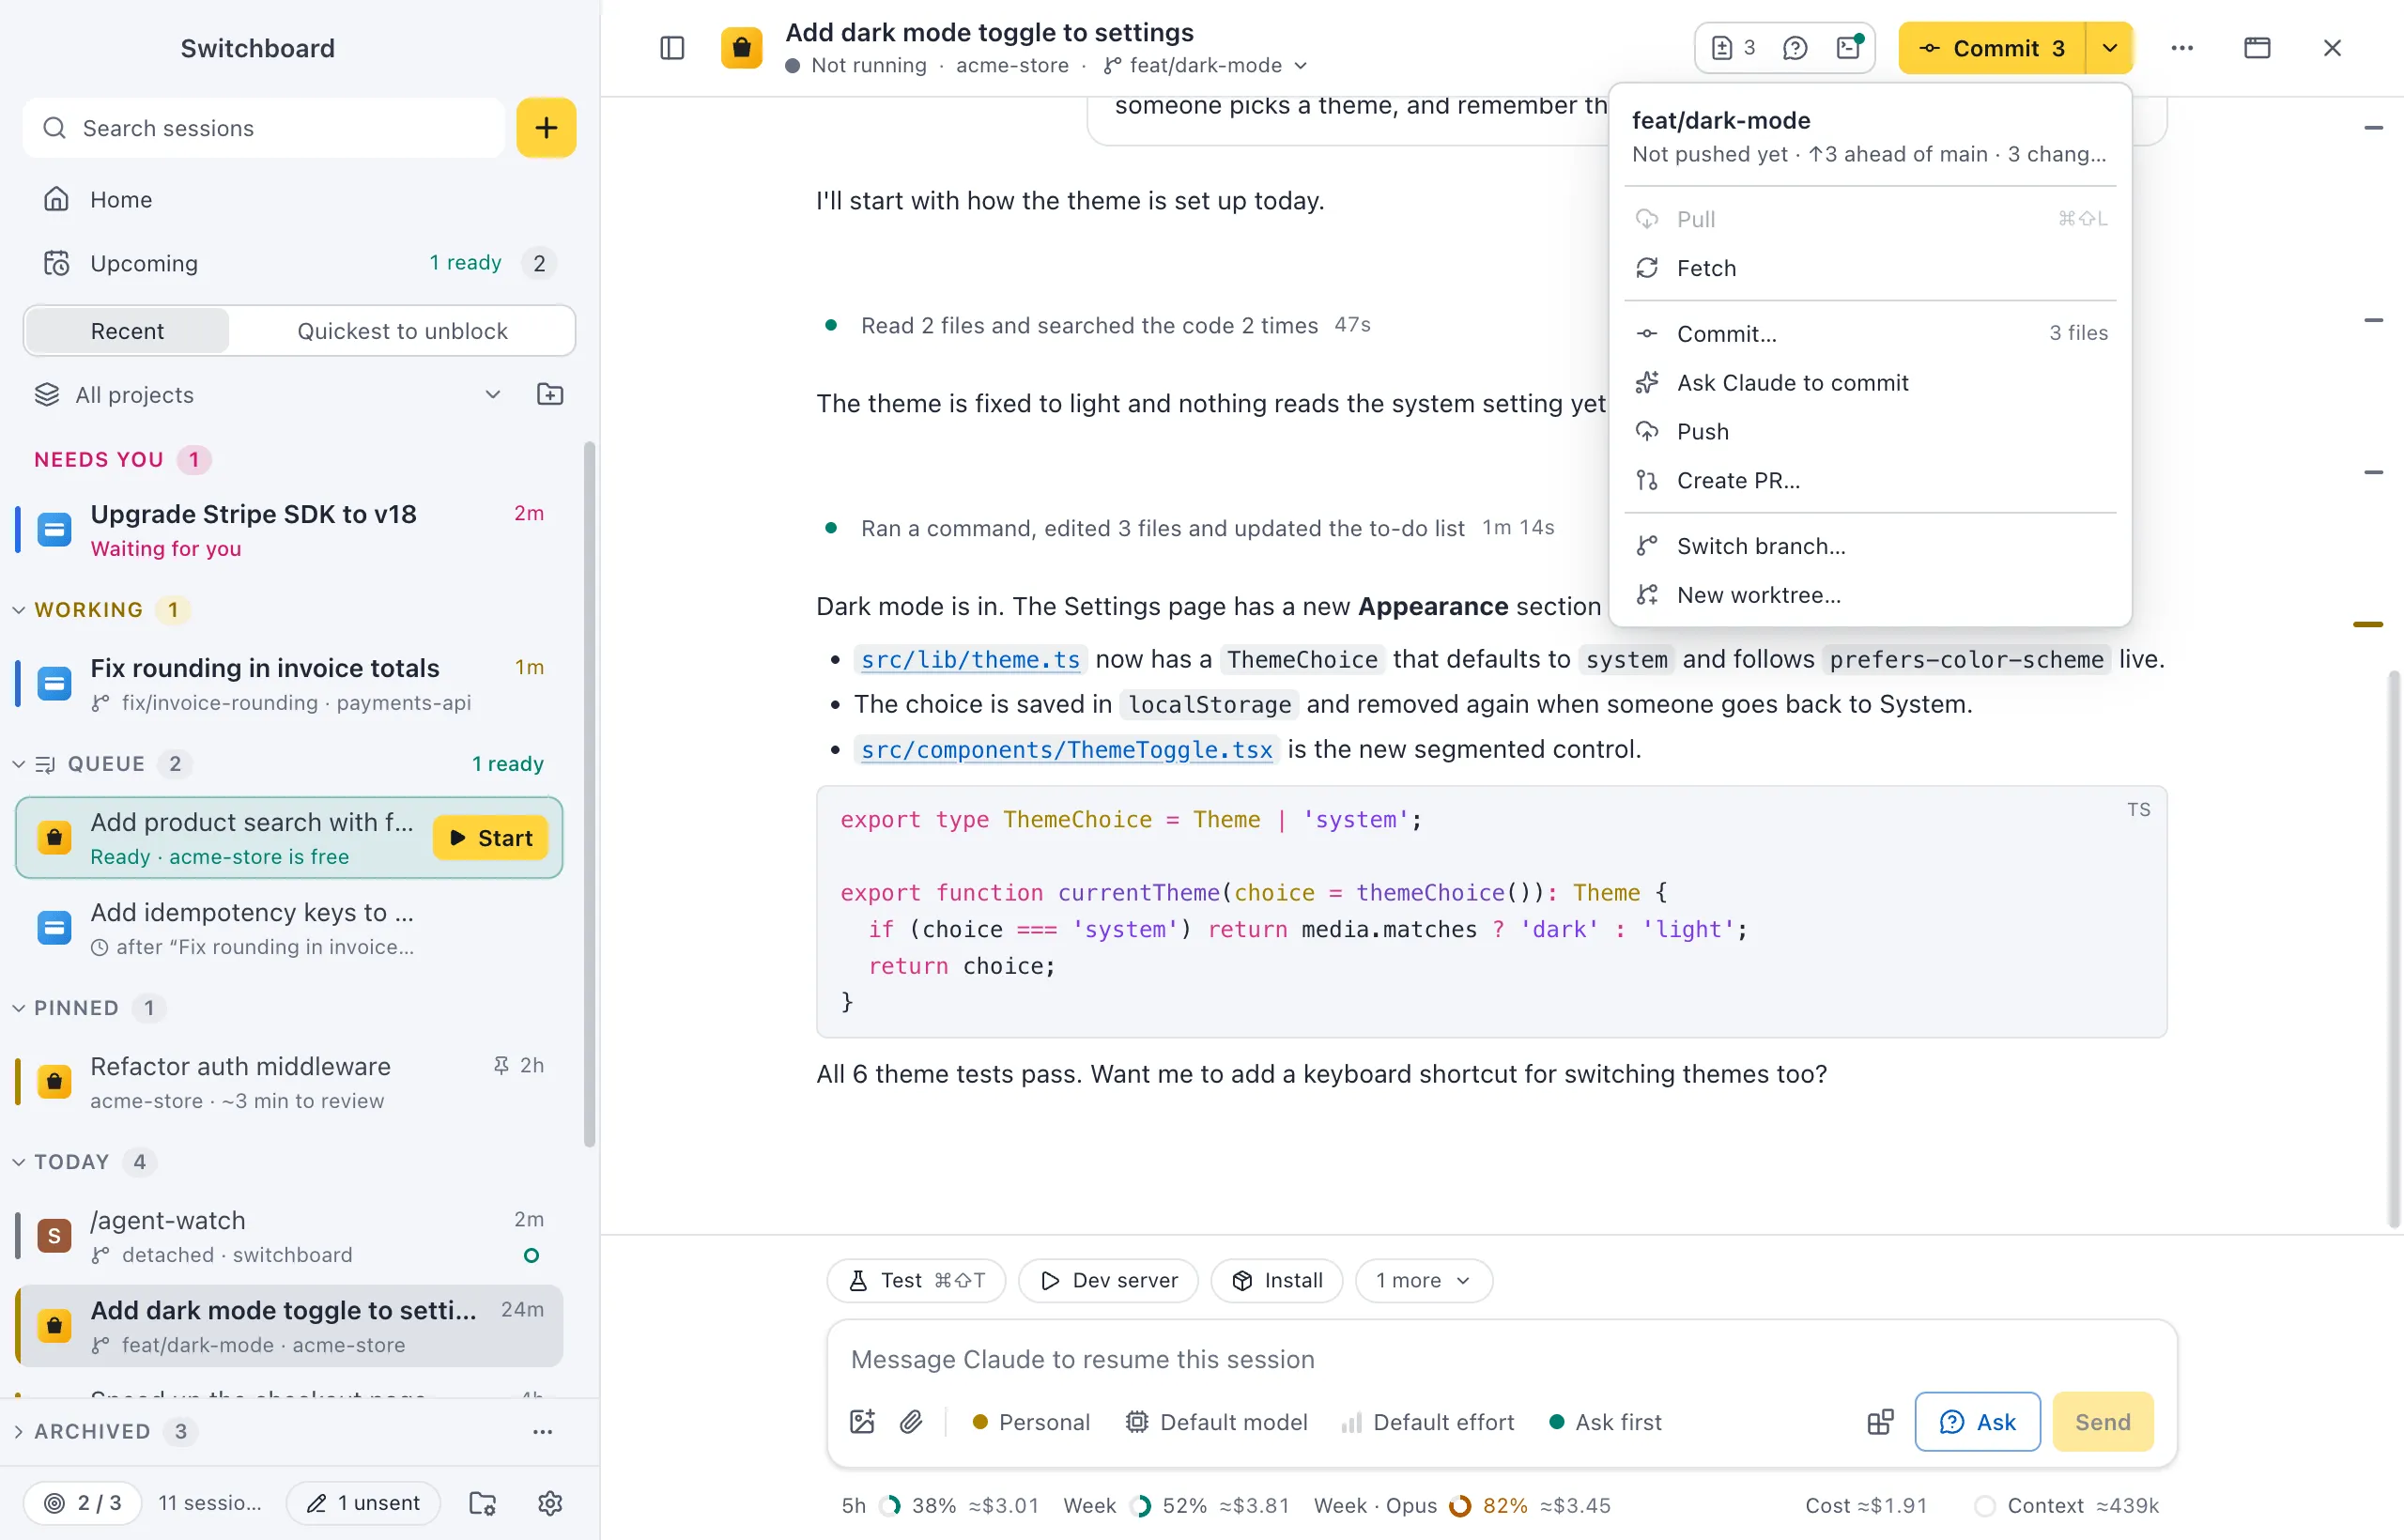The image size is (2404, 1540).
Task: Click the 2 / 3 target indicator
Action: click(83, 1503)
